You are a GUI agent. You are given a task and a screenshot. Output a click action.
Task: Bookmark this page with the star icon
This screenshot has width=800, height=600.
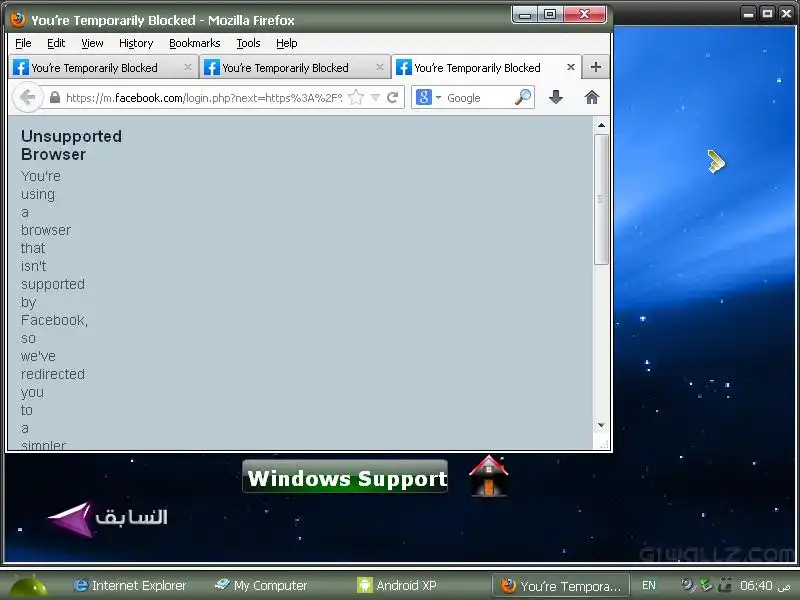tap(356, 97)
